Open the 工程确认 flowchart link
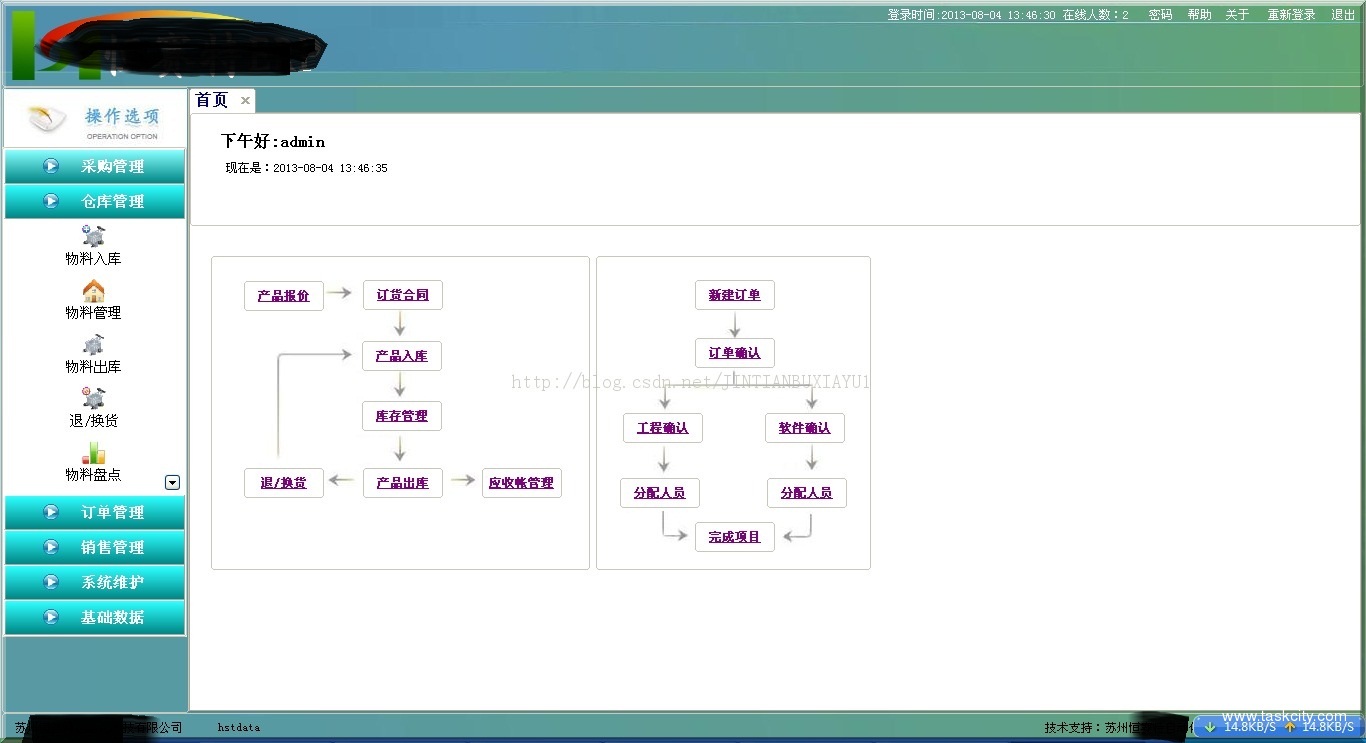Image resolution: width=1366 pixels, height=743 pixels. 662,428
